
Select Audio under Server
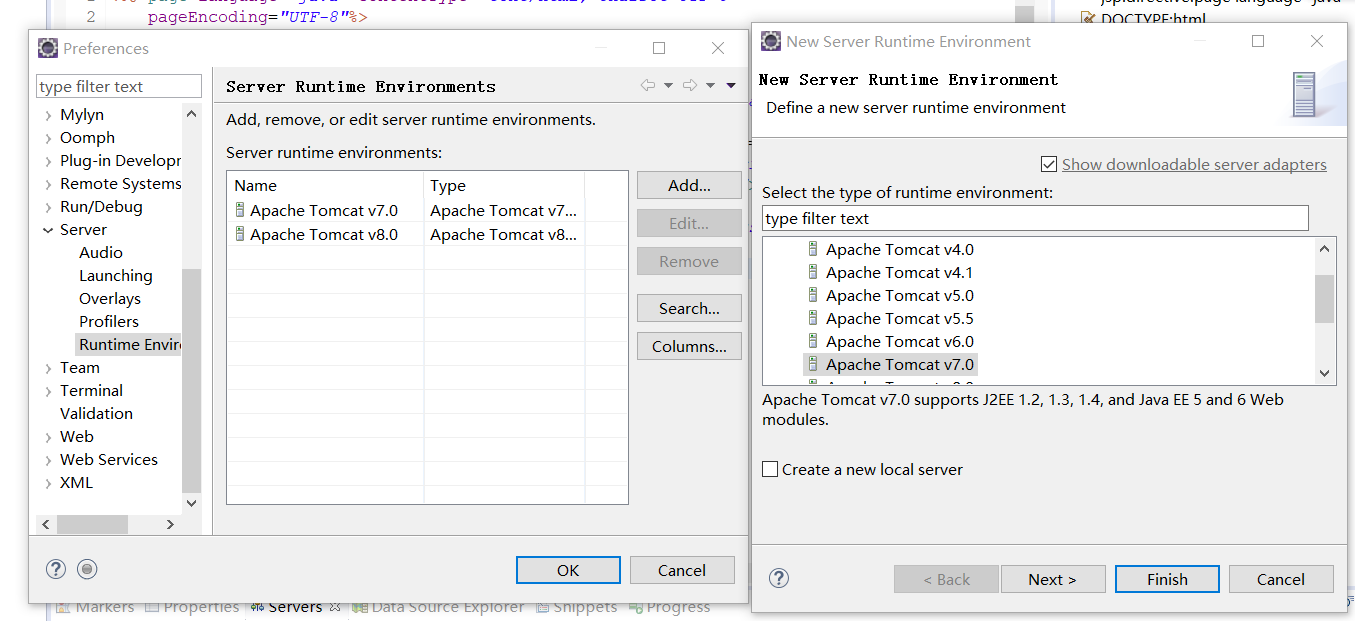[x=101, y=253]
